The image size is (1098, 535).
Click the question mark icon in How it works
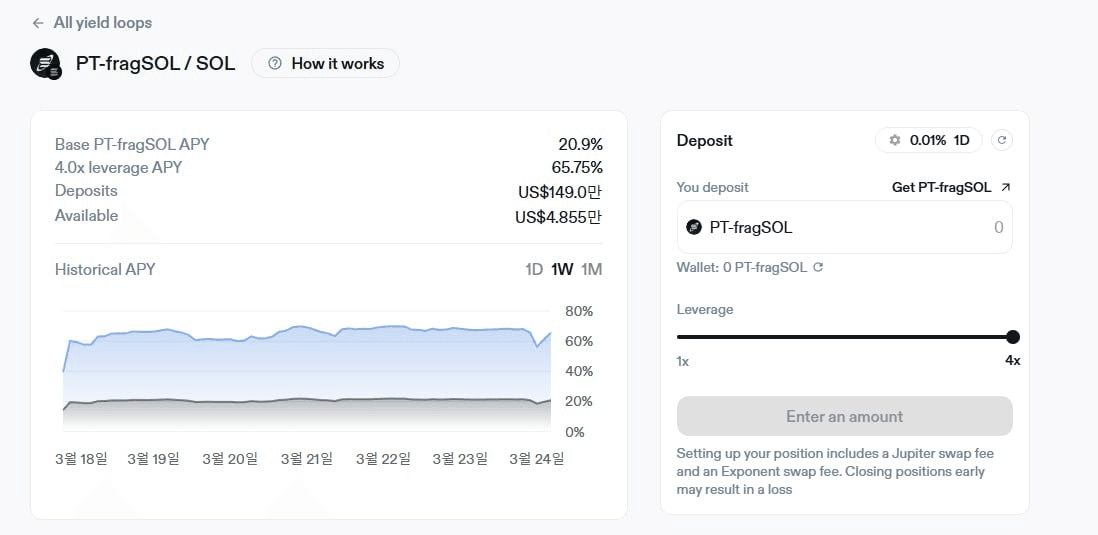[x=275, y=64]
